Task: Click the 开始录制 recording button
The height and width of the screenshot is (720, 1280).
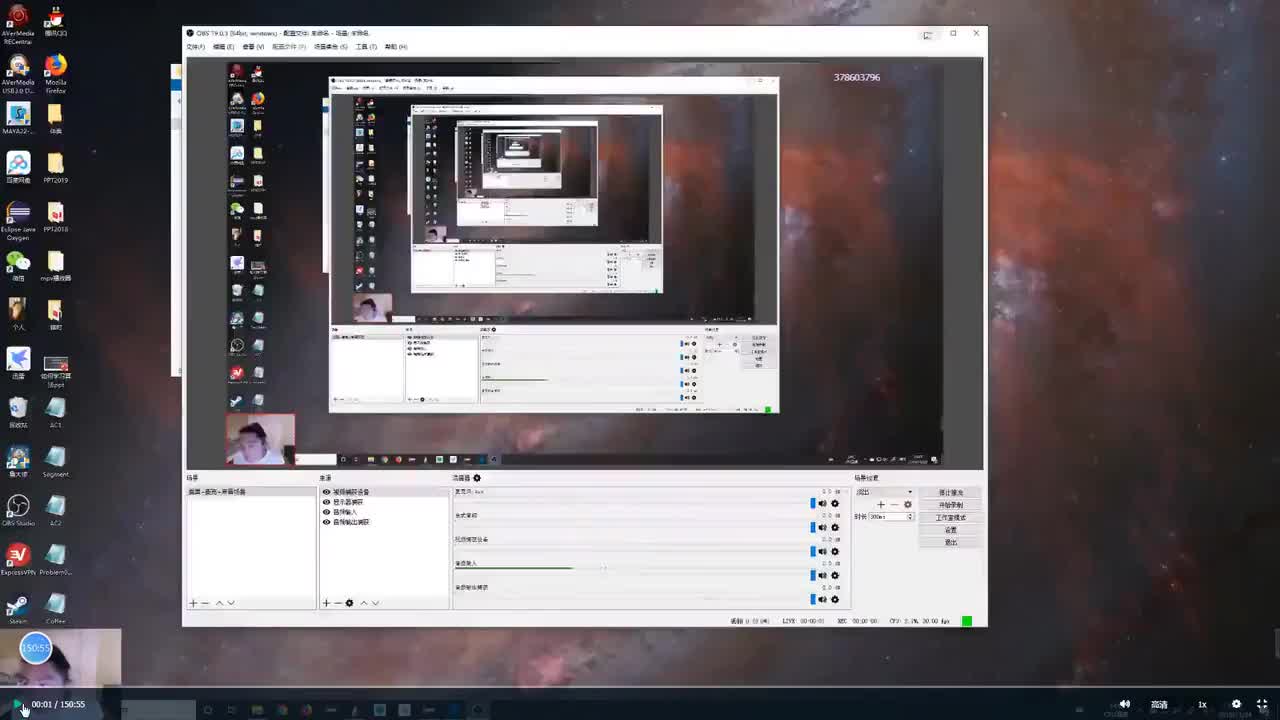Action: click(950, 505)
